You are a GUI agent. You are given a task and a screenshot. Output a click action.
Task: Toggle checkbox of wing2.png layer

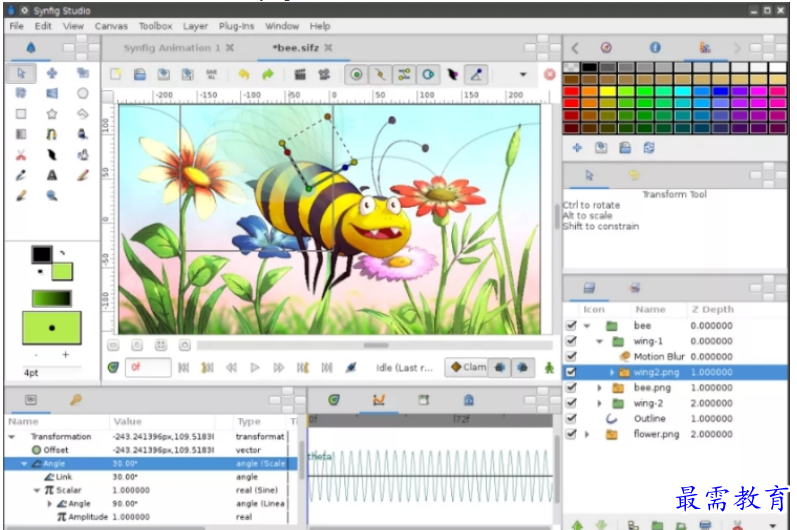tap(571, 372)
